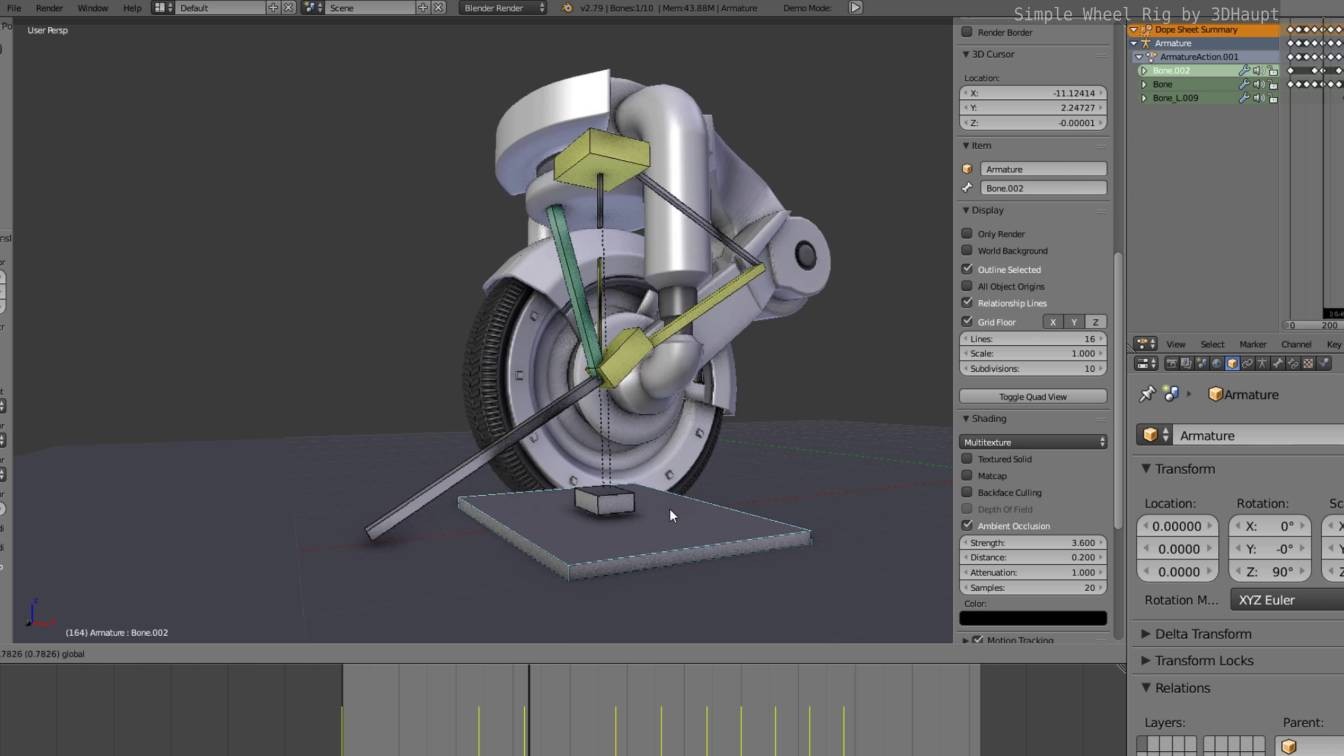1344x756 pixels.
Task: Disable Ambient Occlusion shading
Action: pos(967,525)
